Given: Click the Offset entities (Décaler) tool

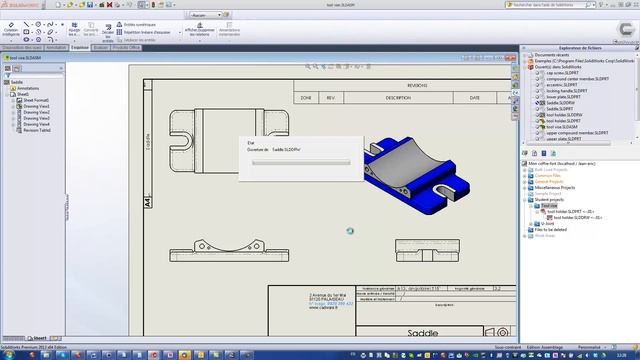Looking at the screenshot, I should click(108, 33).
